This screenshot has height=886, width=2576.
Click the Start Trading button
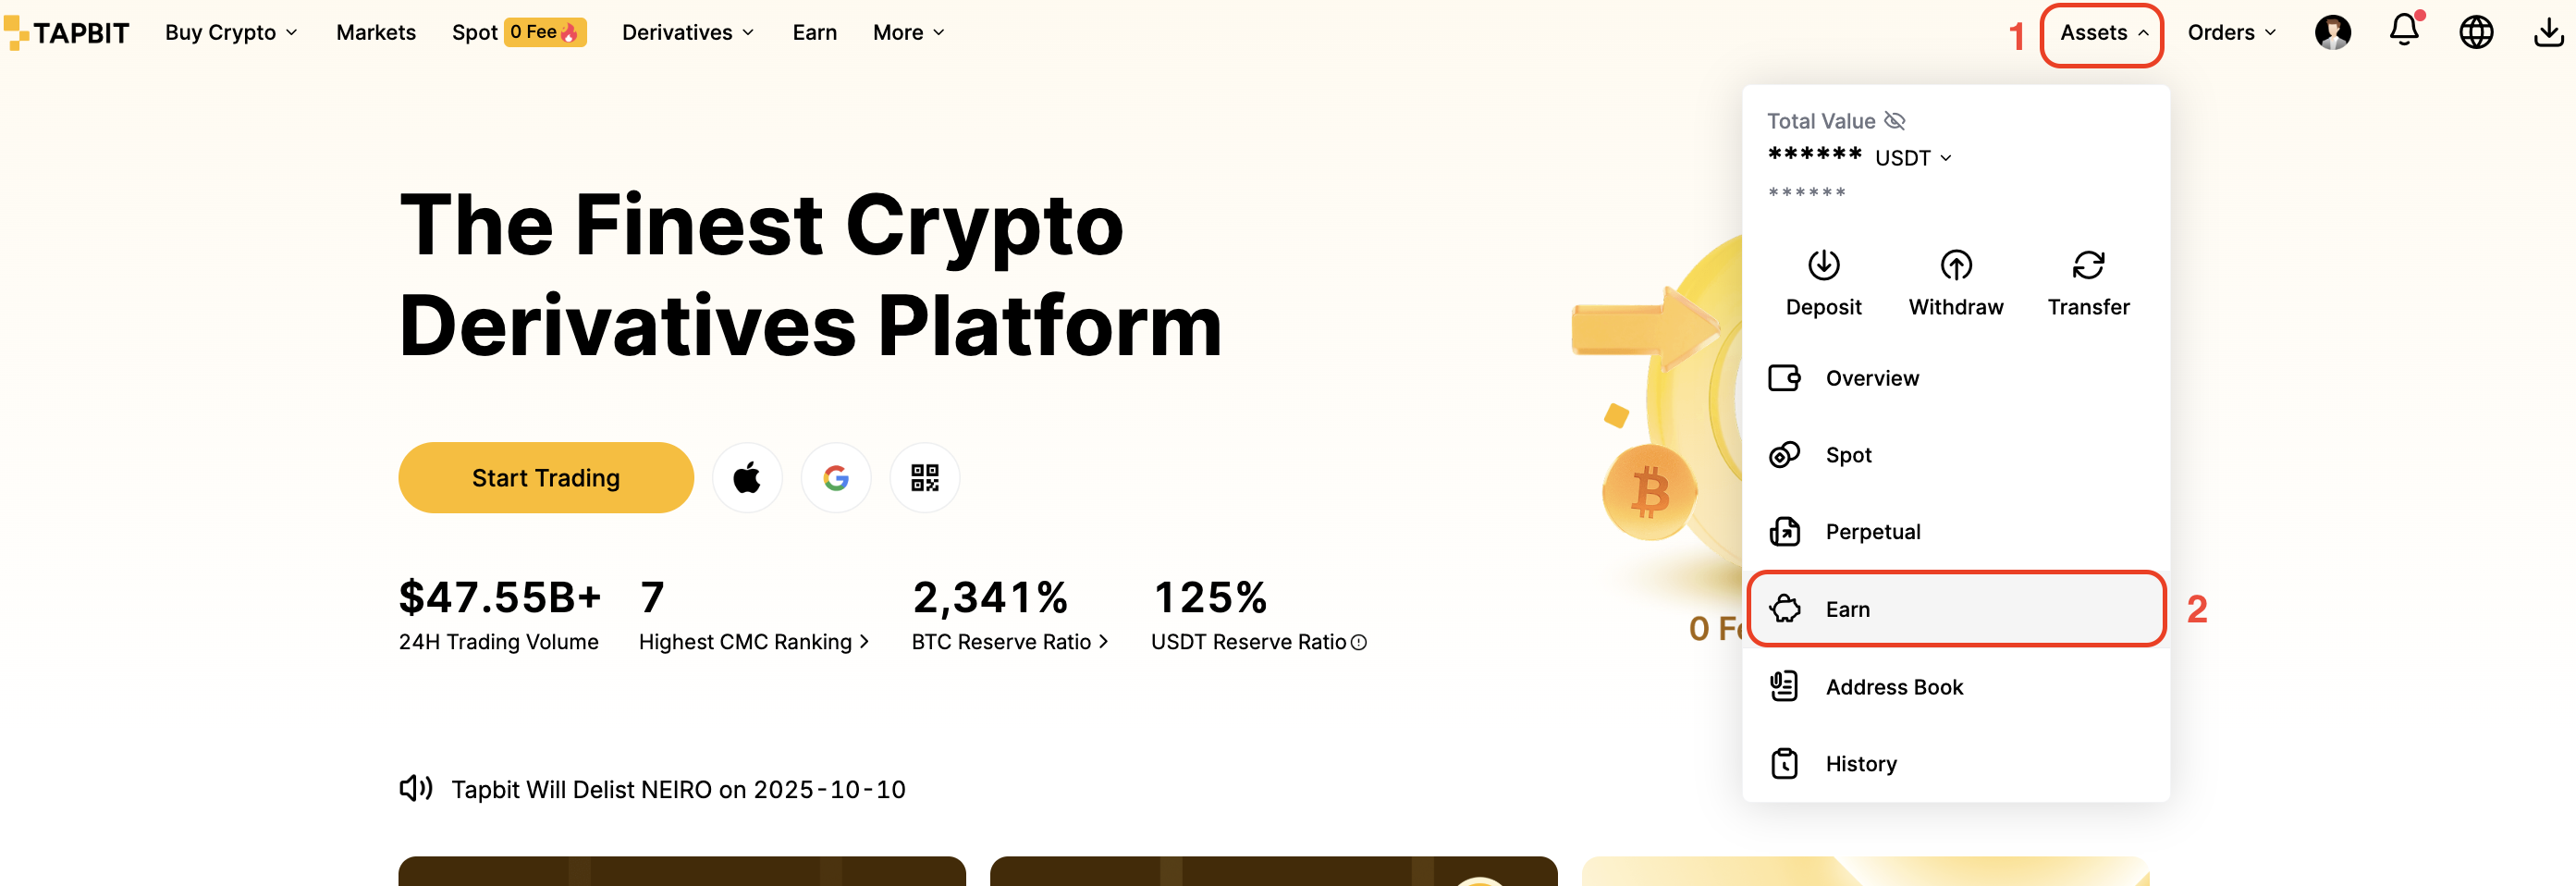point(546,478)
